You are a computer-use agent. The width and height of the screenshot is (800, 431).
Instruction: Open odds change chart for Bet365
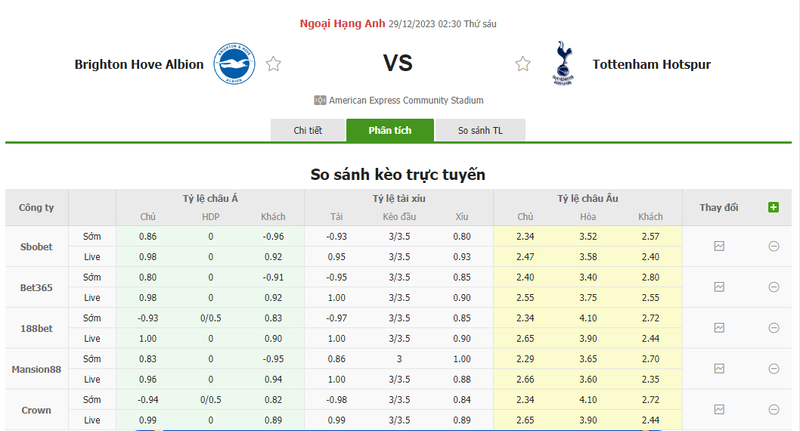coord(719,287)
